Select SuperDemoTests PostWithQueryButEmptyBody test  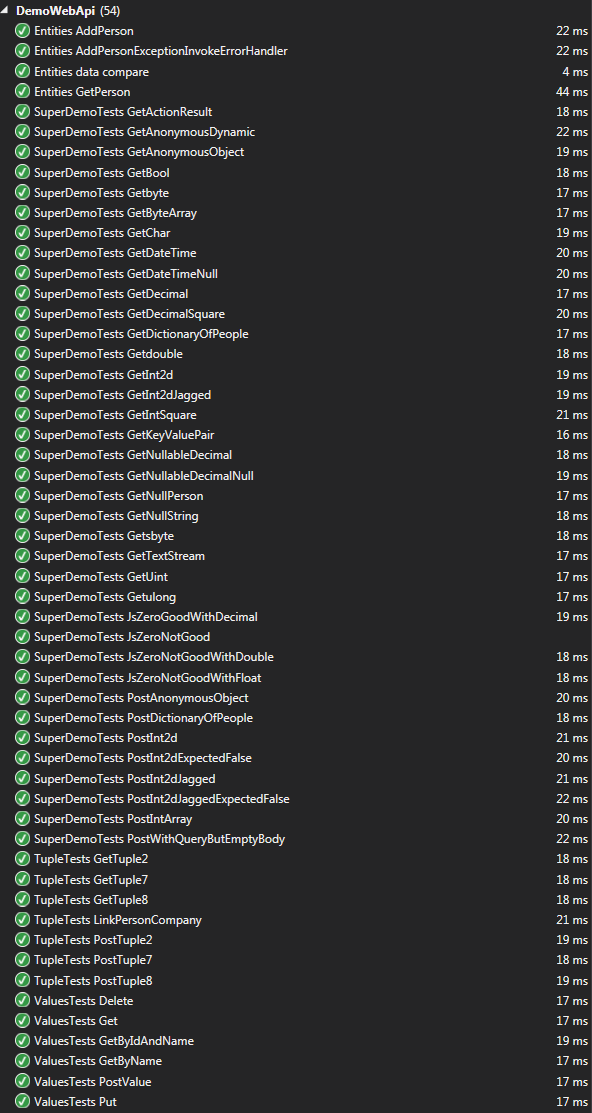(x=296, y=839)
